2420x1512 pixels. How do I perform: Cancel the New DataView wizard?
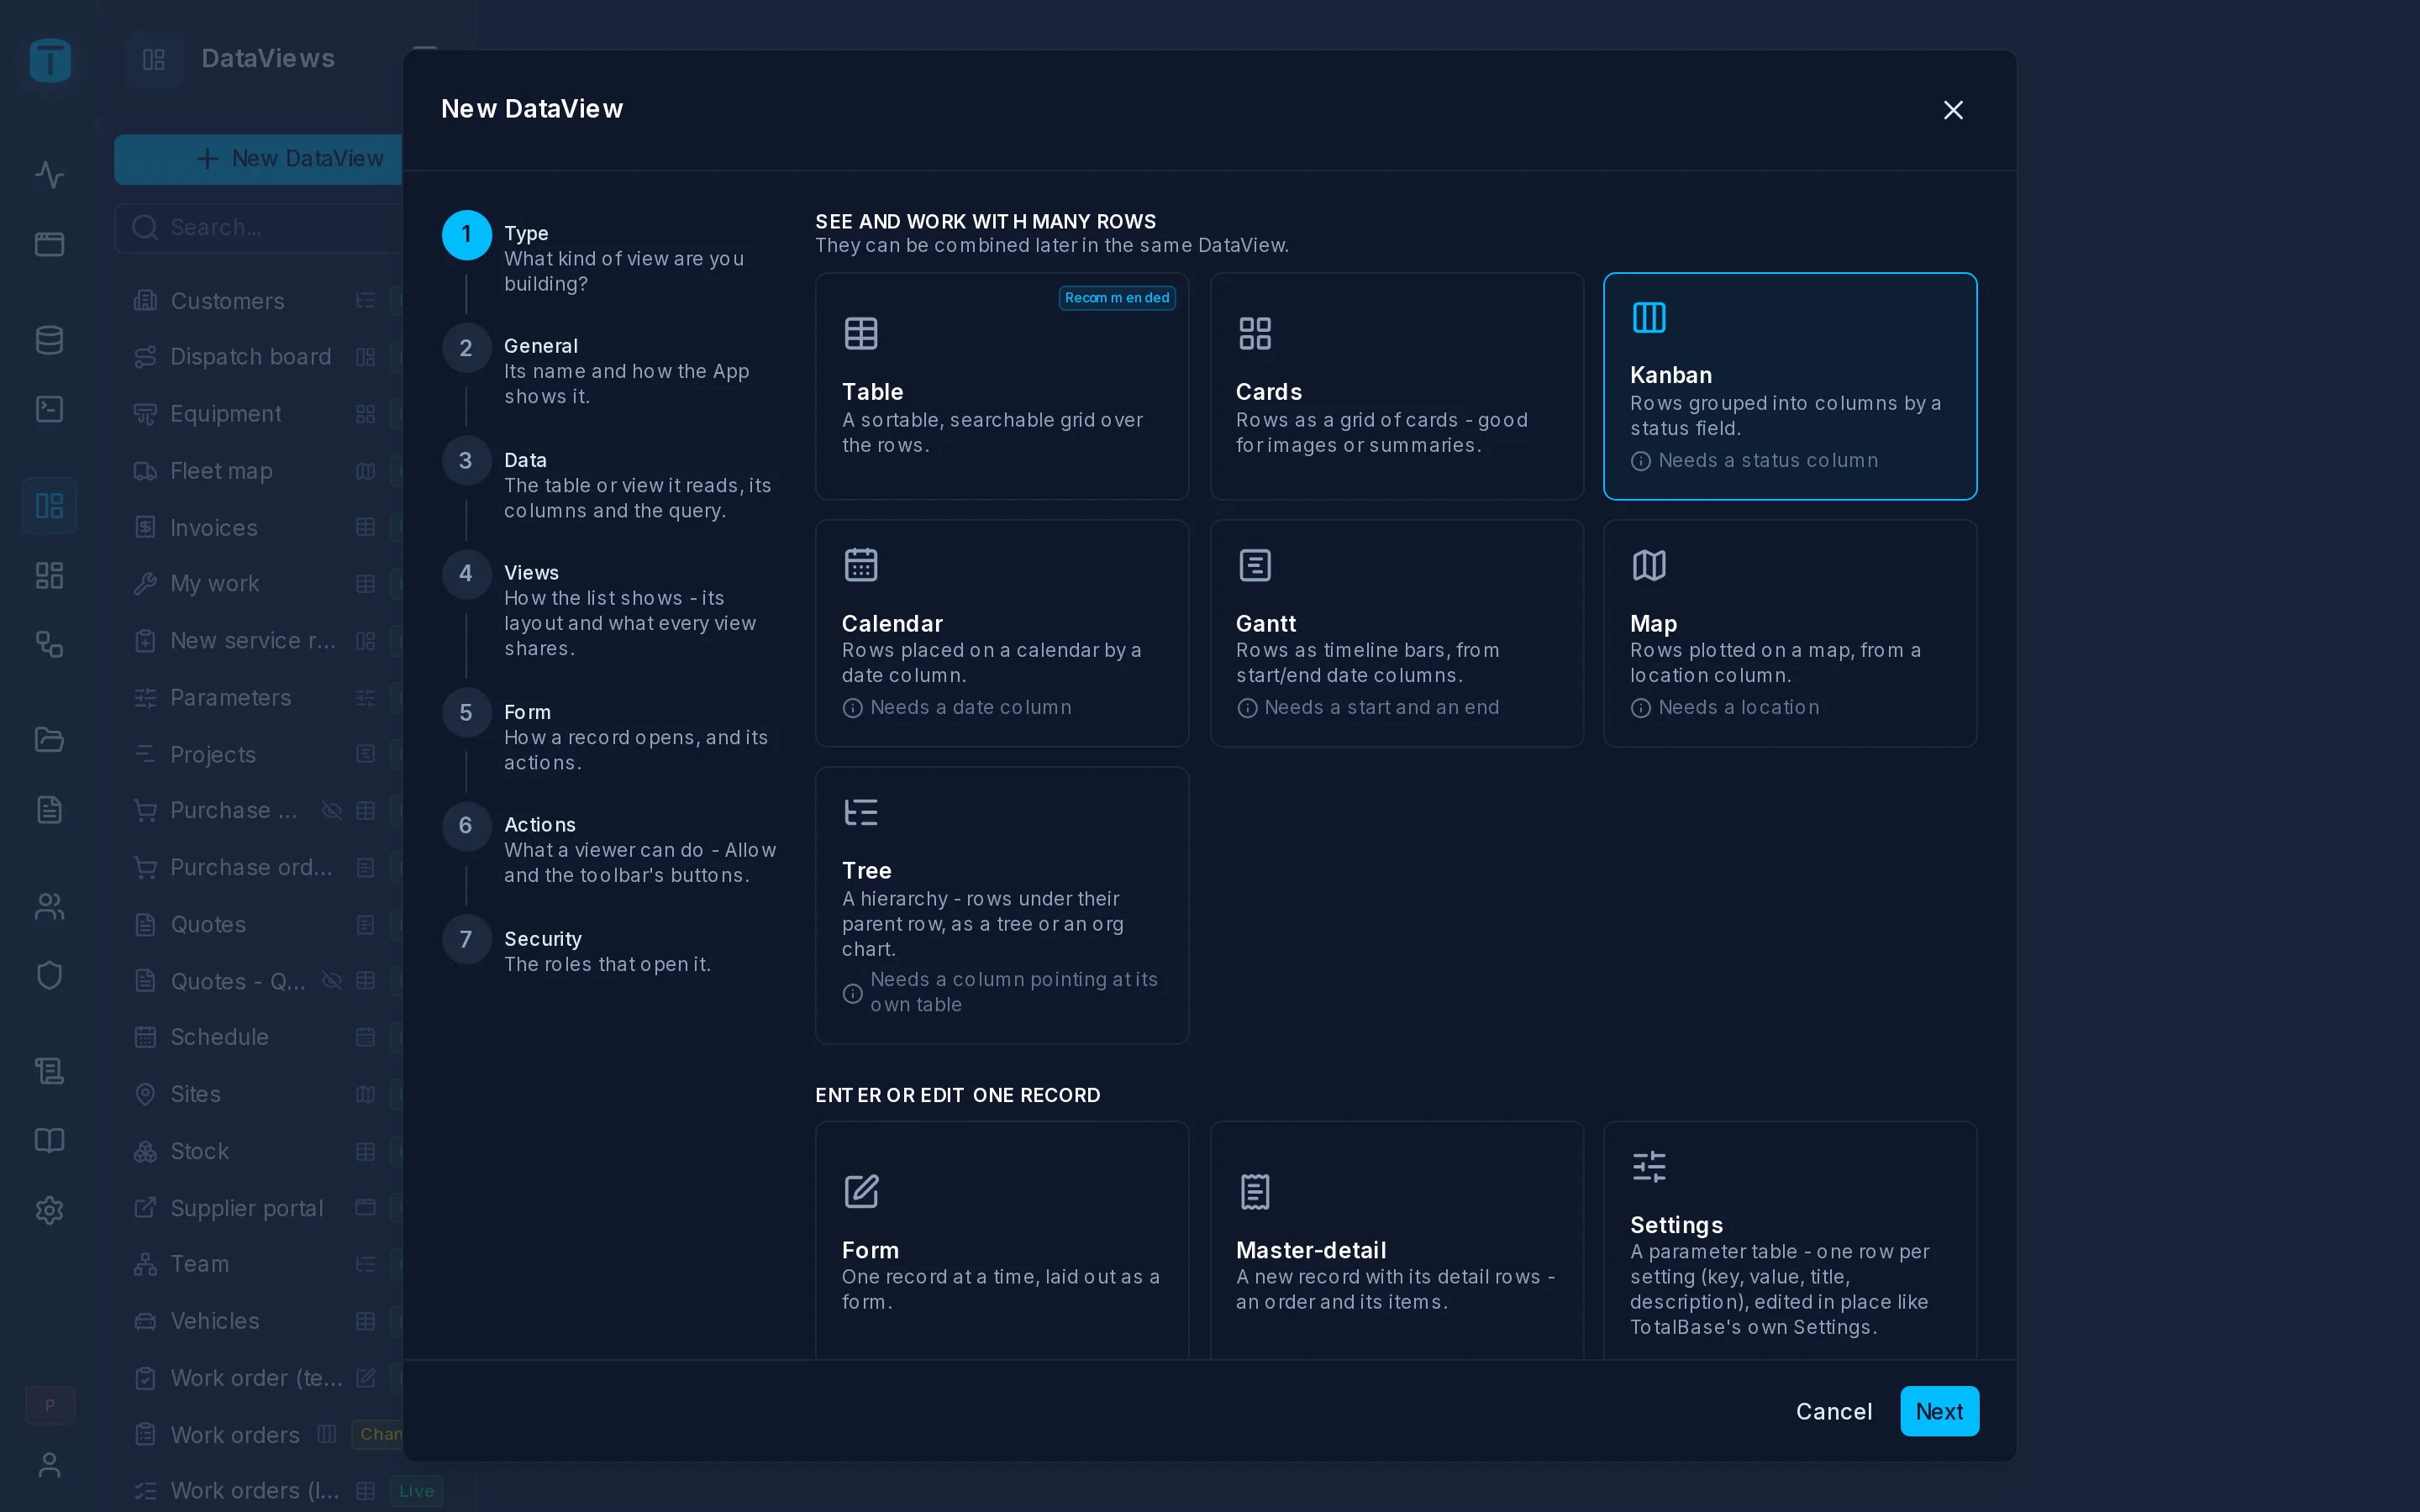(x=1833, y=1411)
